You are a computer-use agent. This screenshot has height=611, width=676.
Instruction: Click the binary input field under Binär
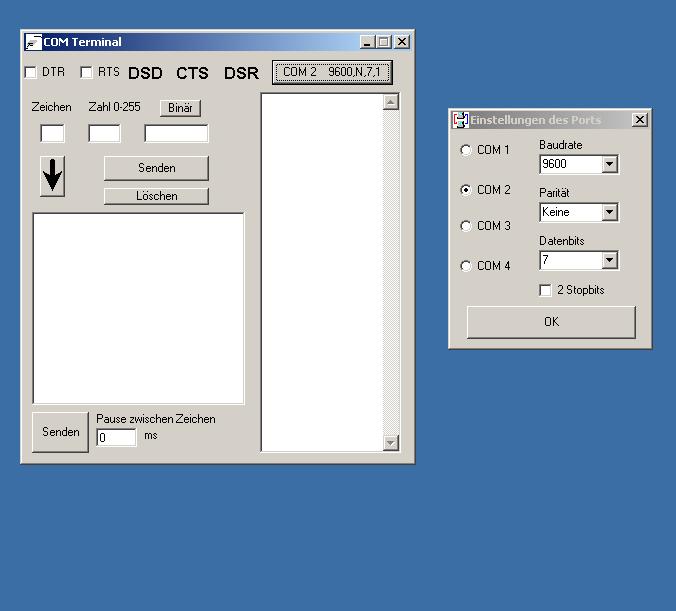pos(176,133)
